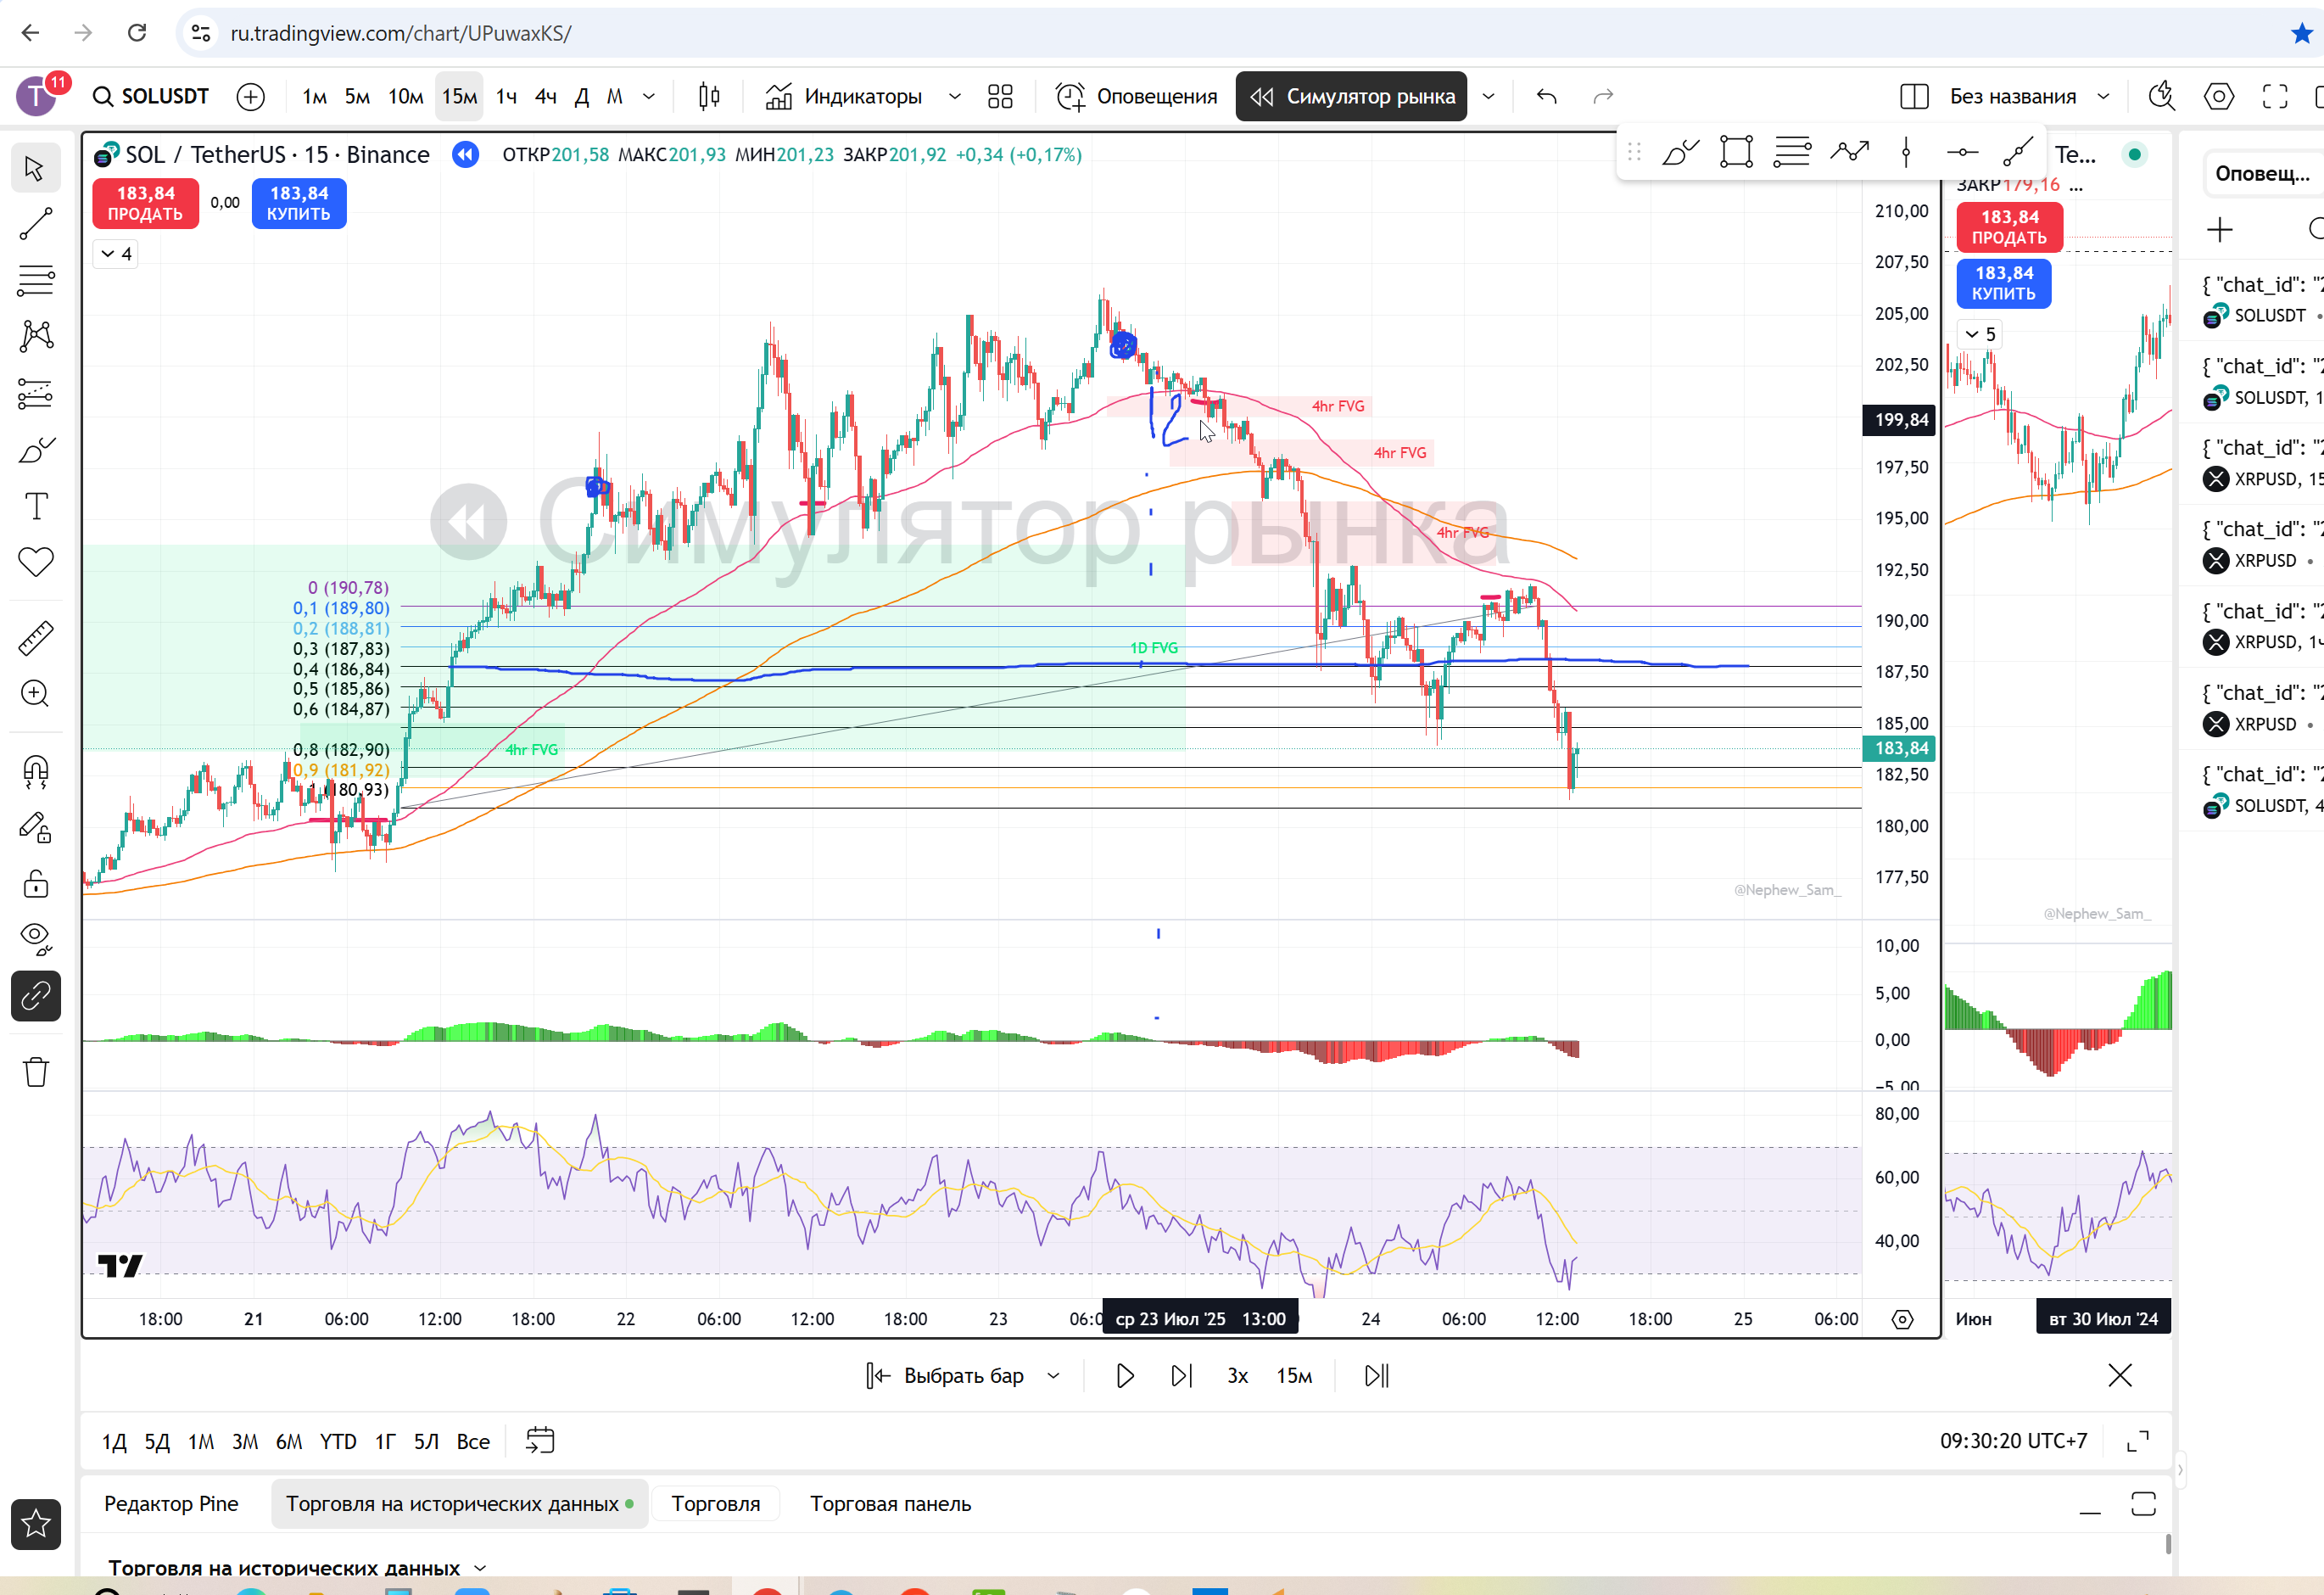Remove drawings with trash icon
Screen dimensions: 2324x1595
tap(36, 1072)
